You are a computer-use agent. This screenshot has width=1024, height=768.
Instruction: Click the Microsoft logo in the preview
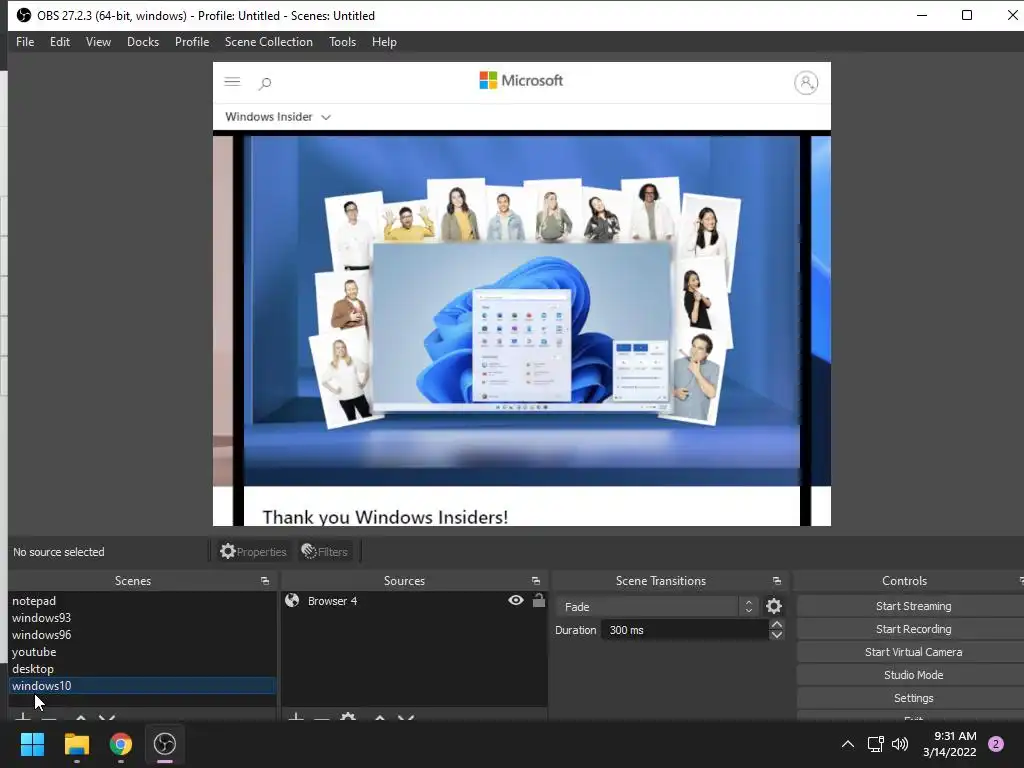520,80
